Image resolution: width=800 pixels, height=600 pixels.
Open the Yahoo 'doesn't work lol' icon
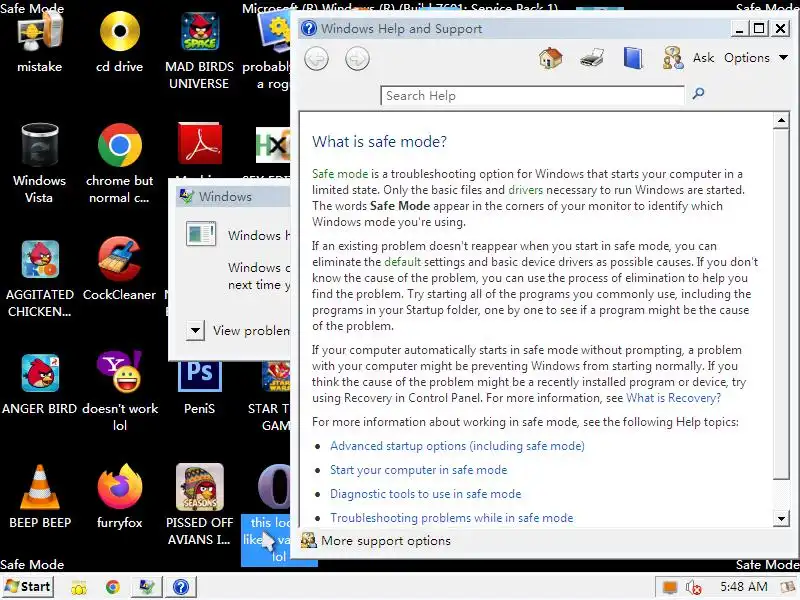click(x=119, y=371)
